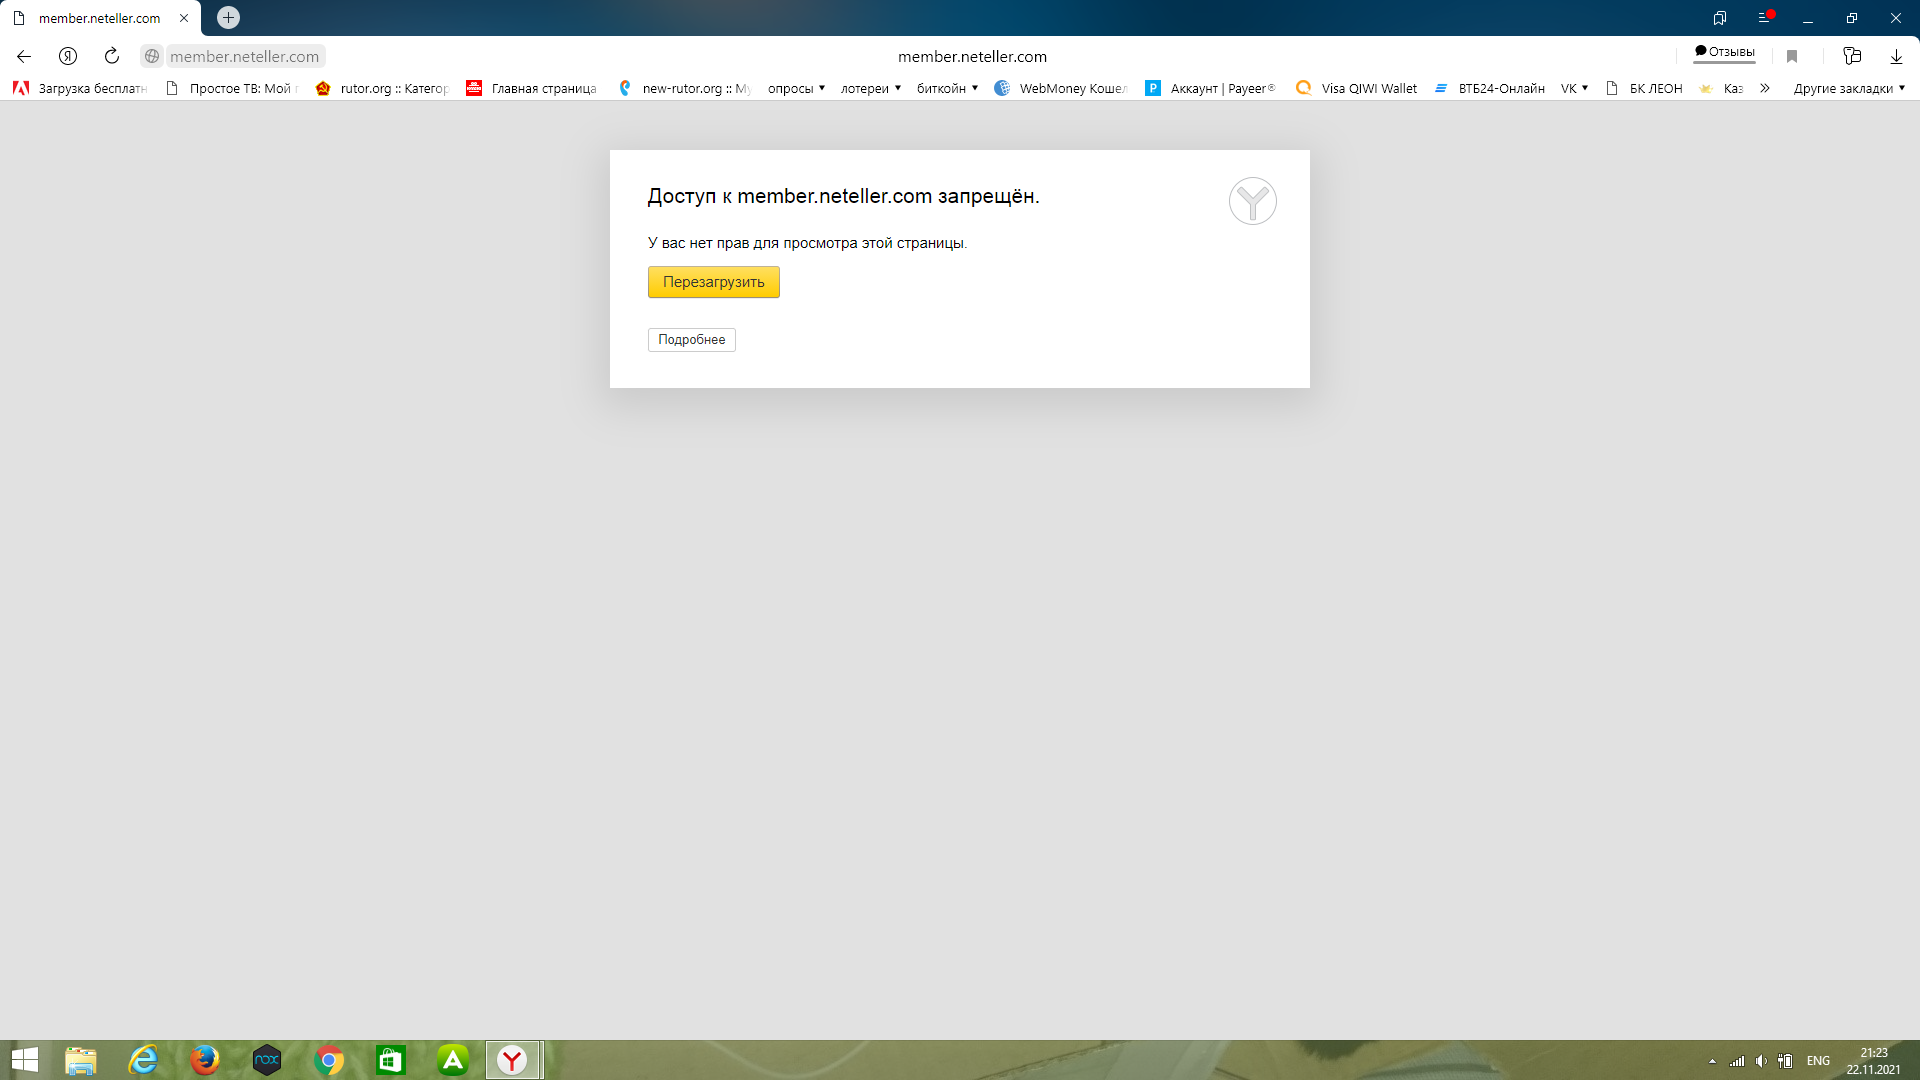Reload the page with refresh icon
Screen dimensions: 1920x1080
[112, 56]
